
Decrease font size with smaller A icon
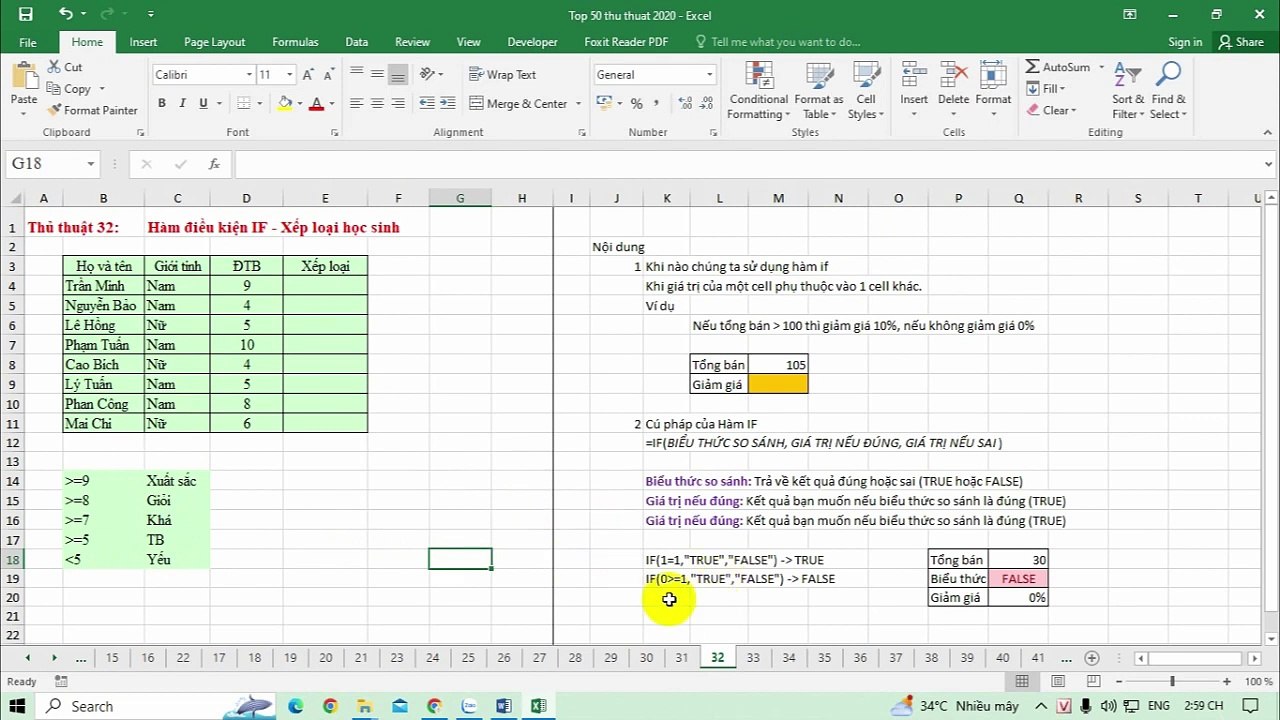330,75
